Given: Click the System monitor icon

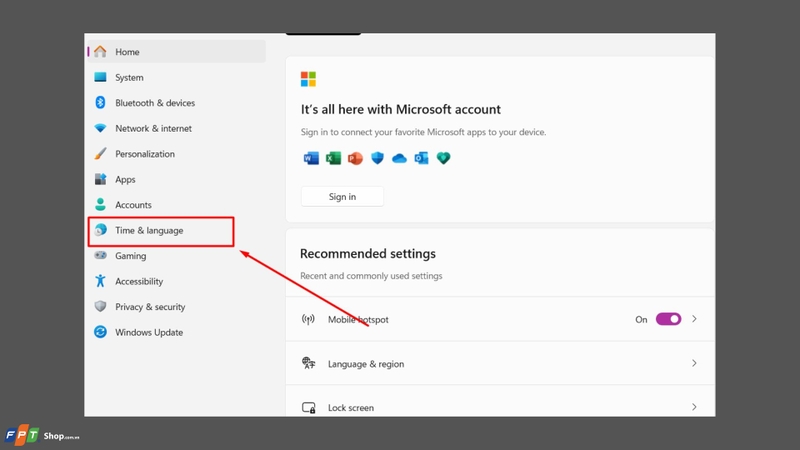Looking at the screenshot, I should point(101,77).
